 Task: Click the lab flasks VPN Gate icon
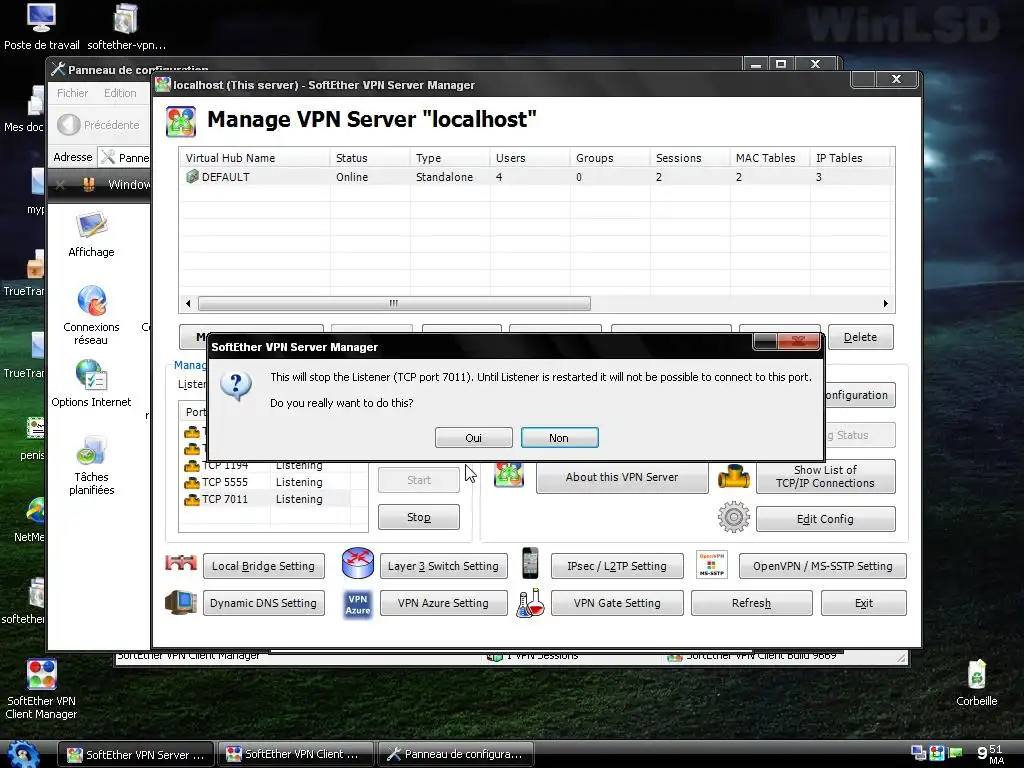click(x=530, y=603)
